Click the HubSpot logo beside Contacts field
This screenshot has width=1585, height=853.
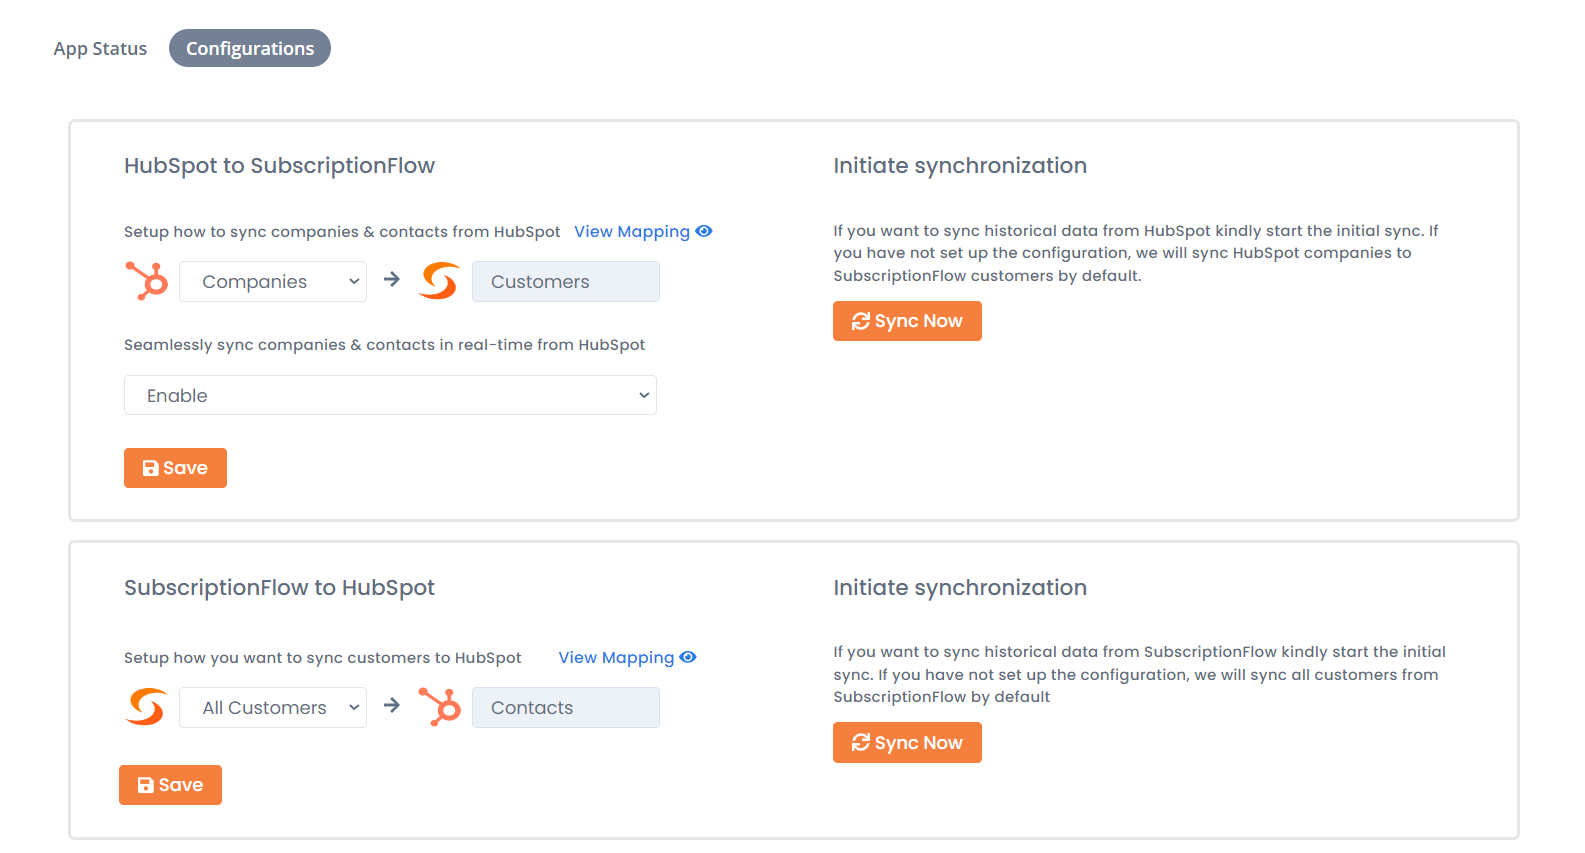point(440,707)
